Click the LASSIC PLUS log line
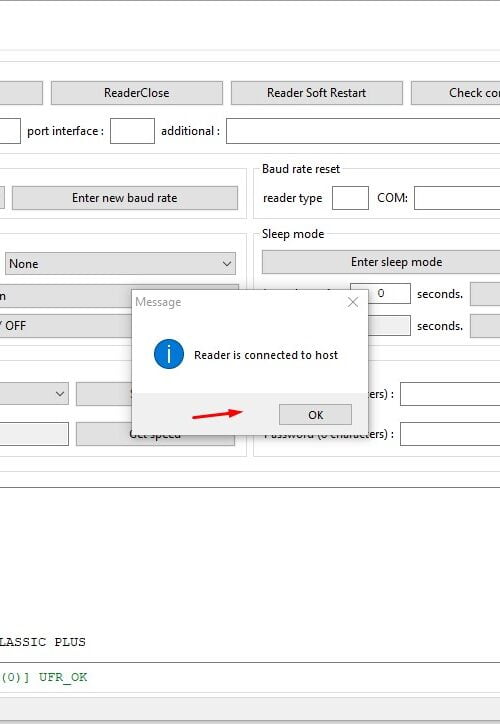 tap(42, 642)
